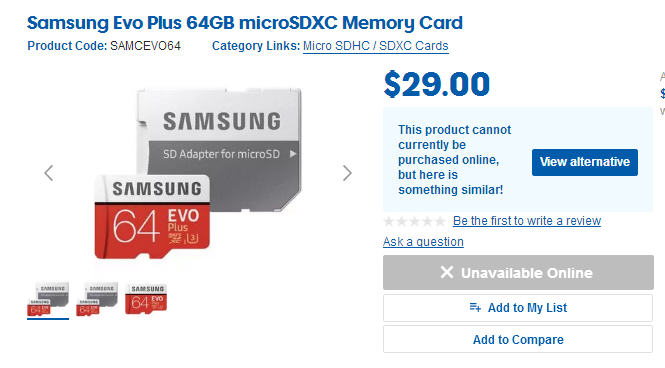Click the greyed Unavailable Online button label
The width and height of the screenshot is (665, 368).
[x=527, y=273]
